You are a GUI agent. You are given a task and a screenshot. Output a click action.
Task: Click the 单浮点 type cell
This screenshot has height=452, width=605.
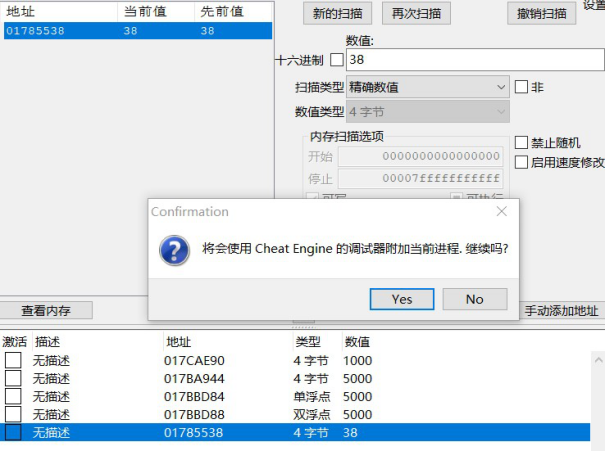312,396
